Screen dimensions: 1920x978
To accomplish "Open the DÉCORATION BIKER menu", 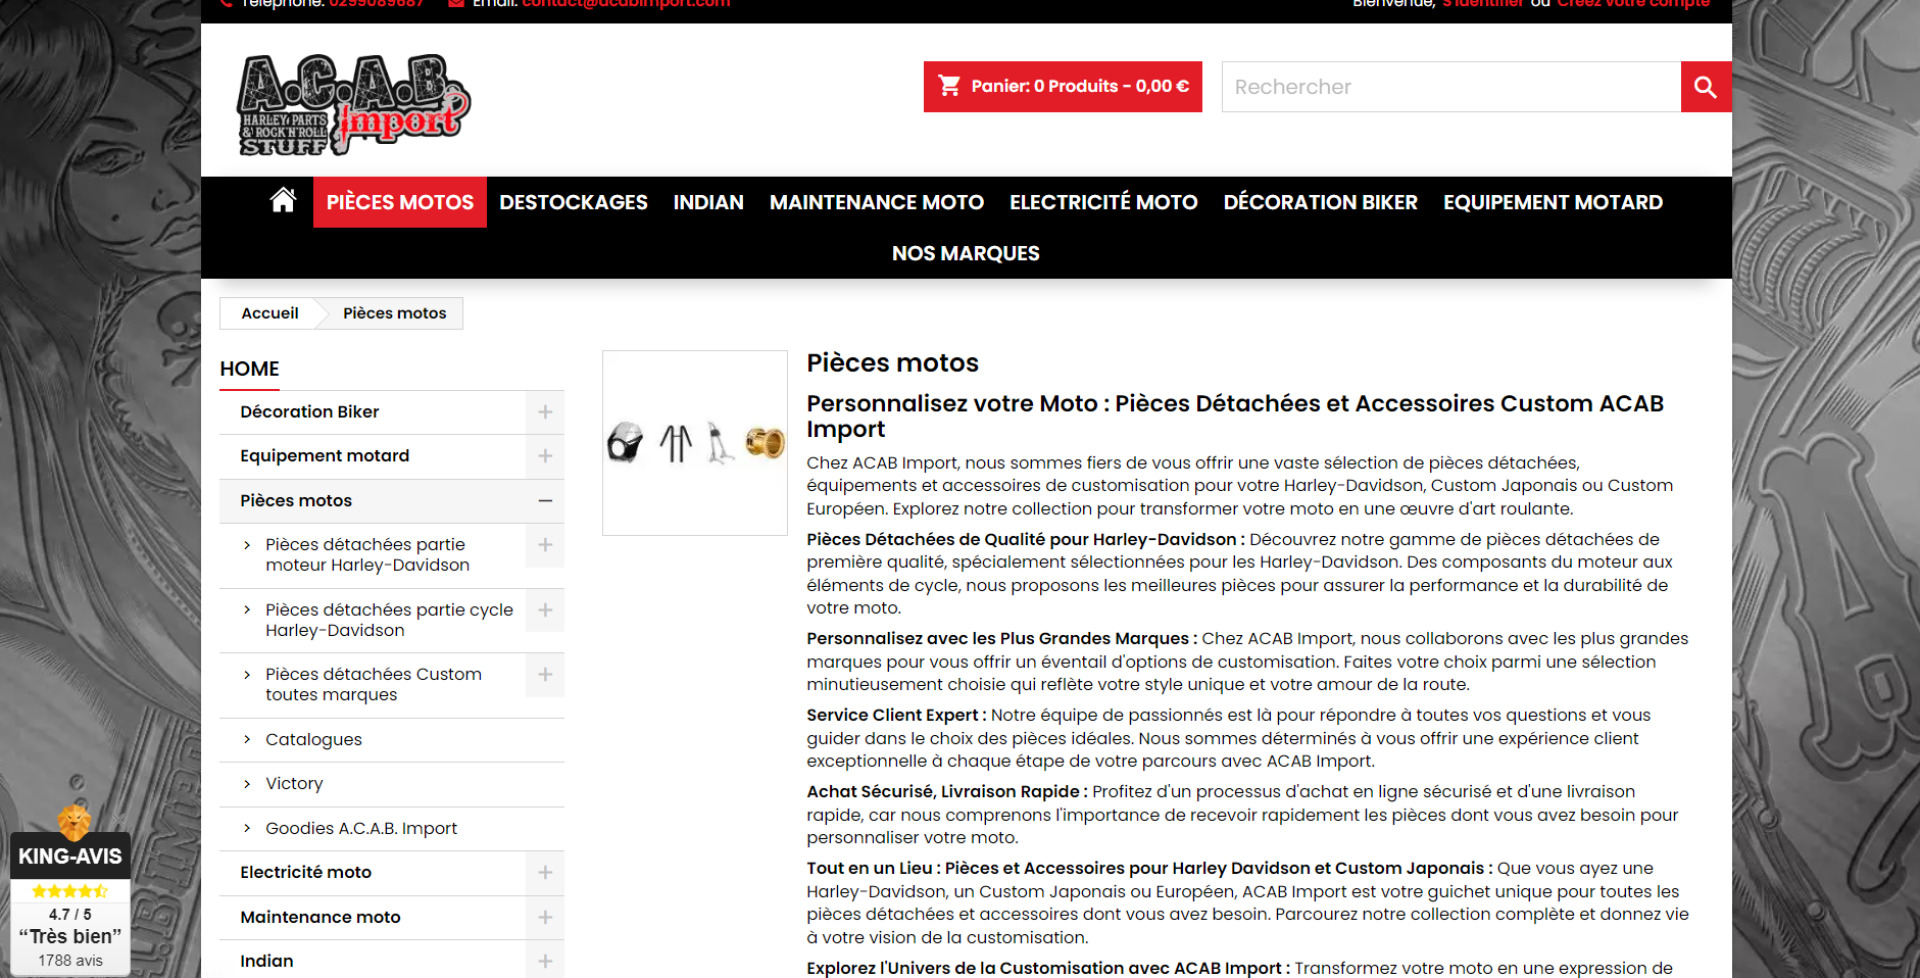I will tap(1321, 202).
